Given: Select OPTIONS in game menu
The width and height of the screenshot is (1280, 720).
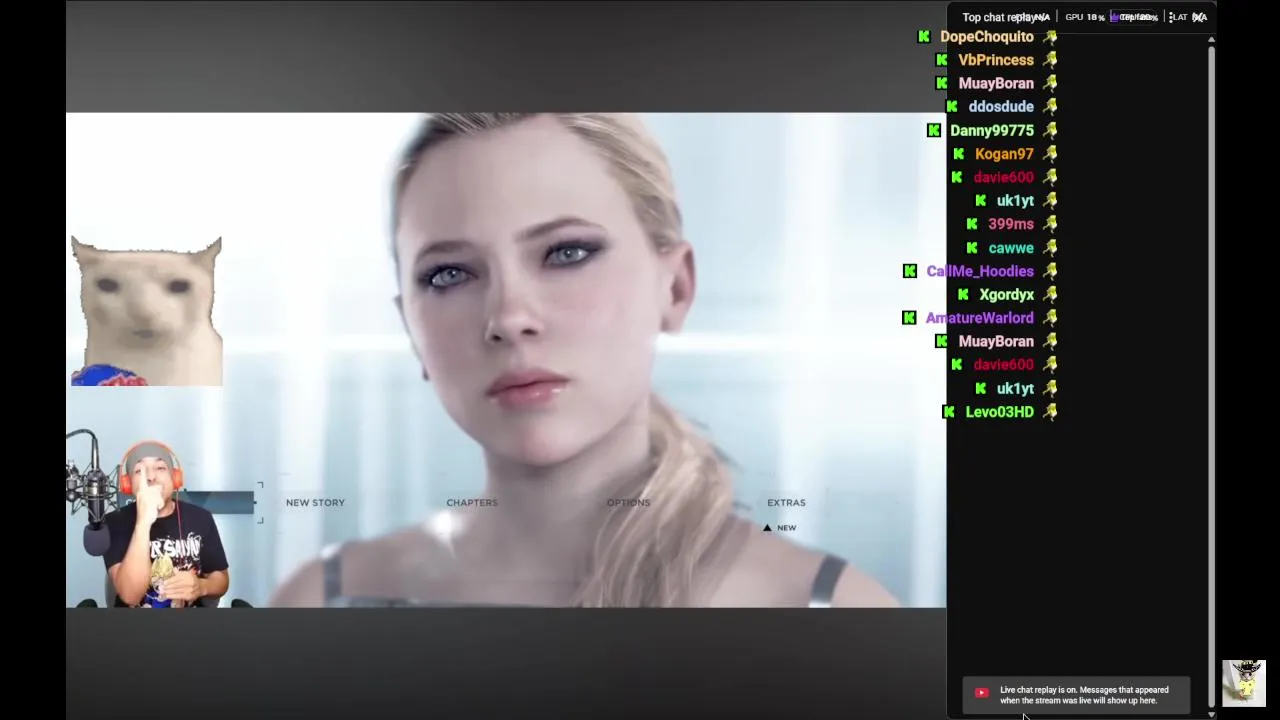Looking at the screenshot, I should click(x=628, y=503).
